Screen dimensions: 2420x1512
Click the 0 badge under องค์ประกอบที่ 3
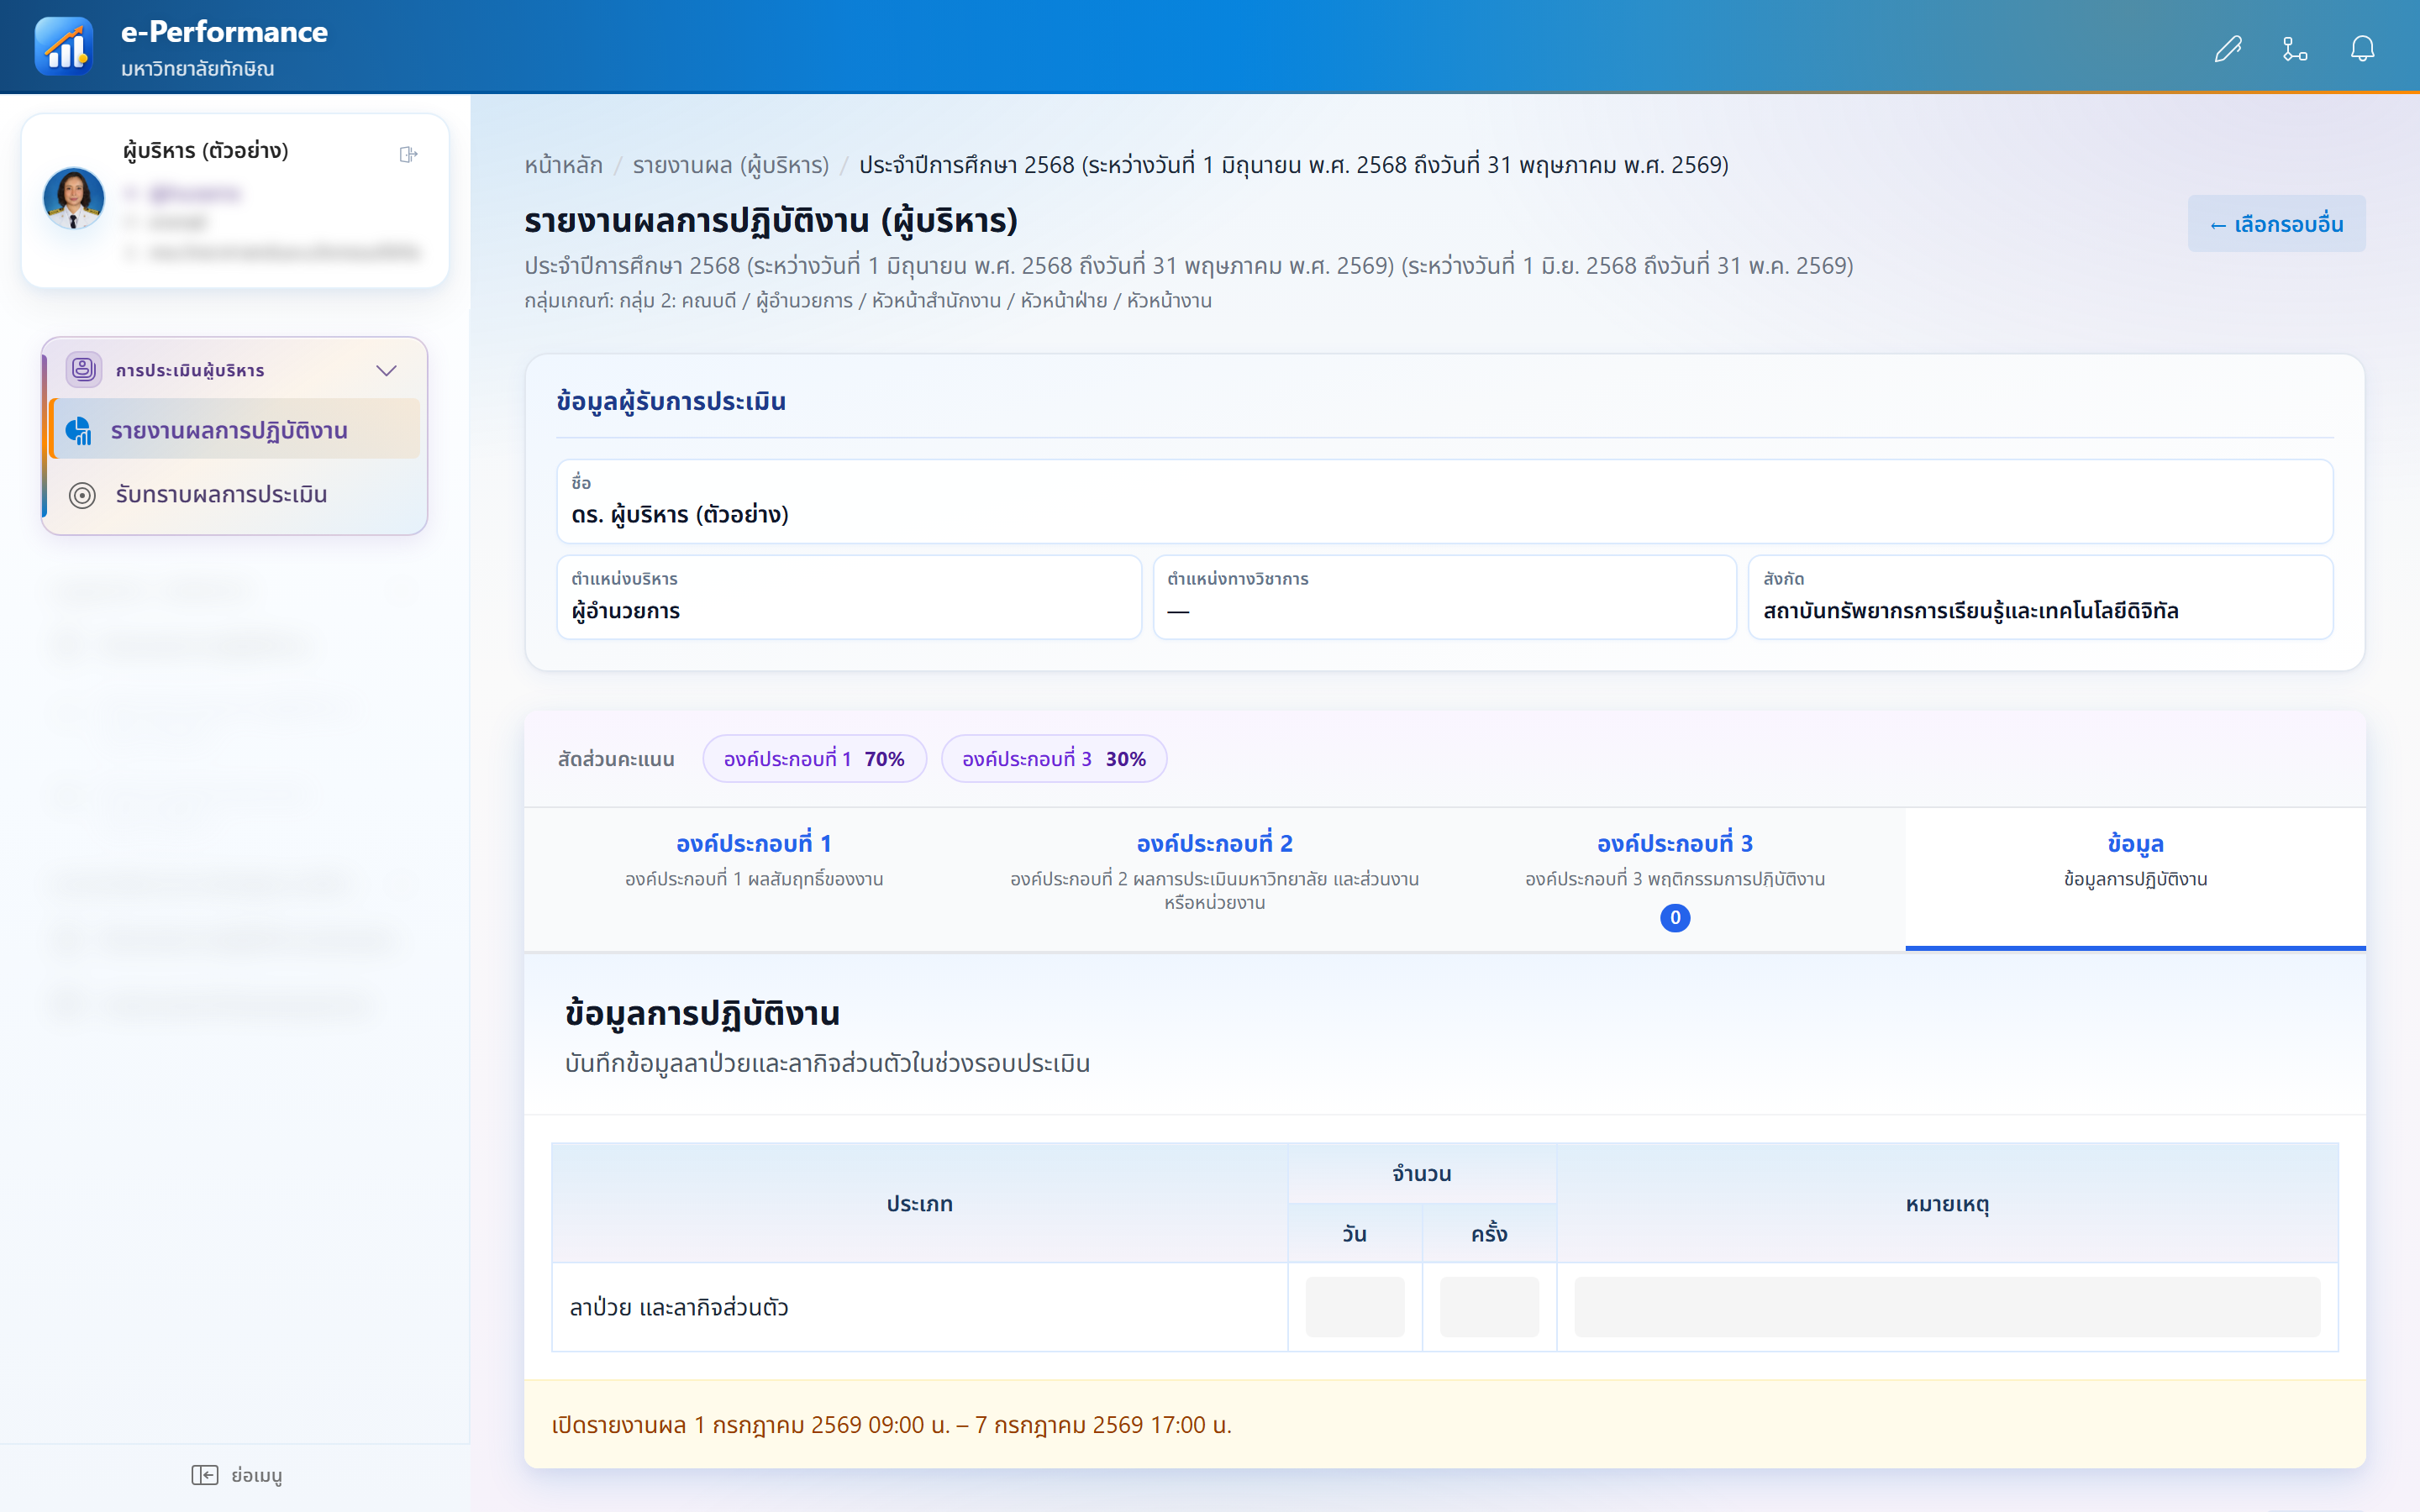pos(1675,917)
